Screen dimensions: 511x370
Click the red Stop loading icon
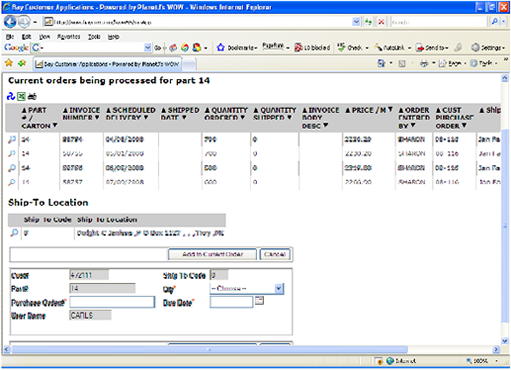click(381, 22)
